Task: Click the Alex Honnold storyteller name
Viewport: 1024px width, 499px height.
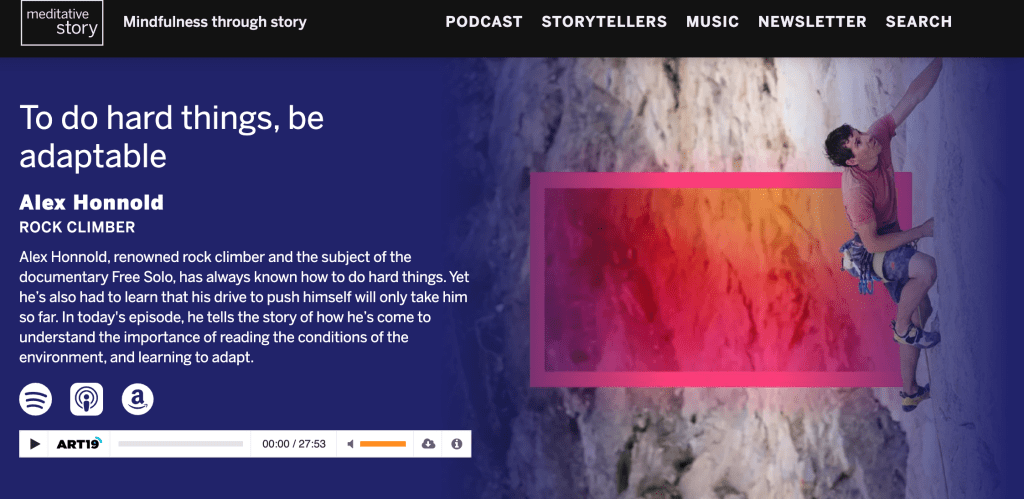Action: click(91, 203)
